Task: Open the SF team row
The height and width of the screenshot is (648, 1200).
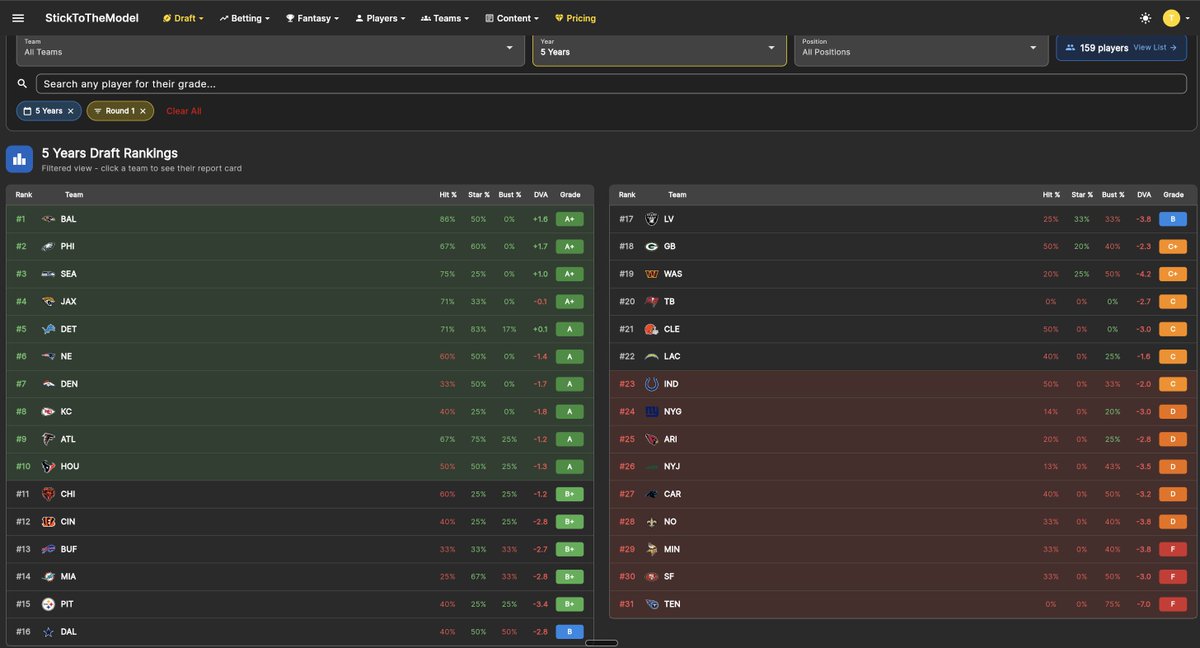Action: click(901, 576)
